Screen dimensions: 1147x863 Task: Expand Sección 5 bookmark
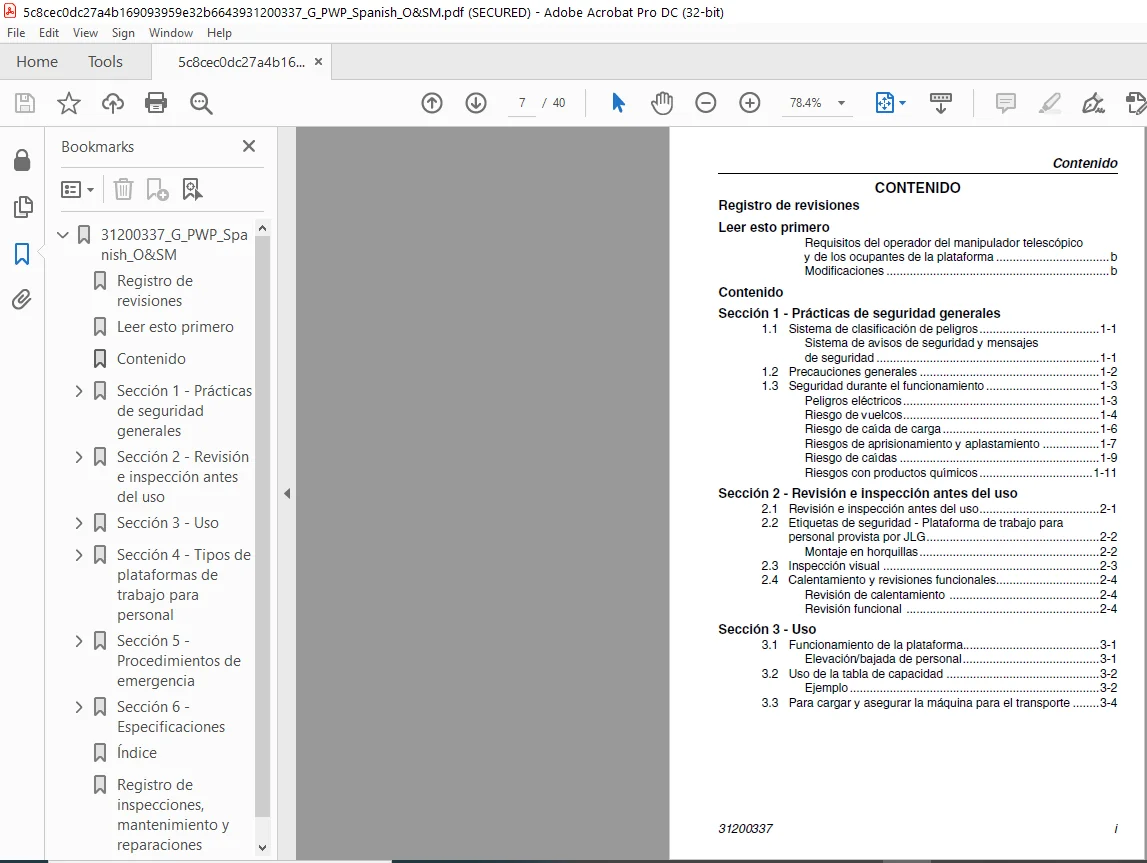(x=79, y=641)
